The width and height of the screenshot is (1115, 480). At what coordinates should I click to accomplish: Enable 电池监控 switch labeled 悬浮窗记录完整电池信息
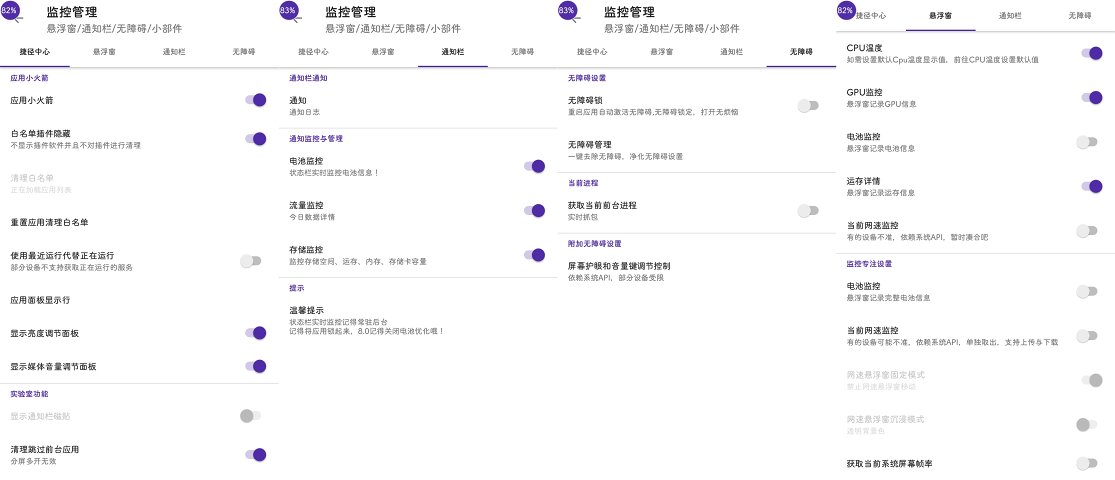[x=1087, y=291]
